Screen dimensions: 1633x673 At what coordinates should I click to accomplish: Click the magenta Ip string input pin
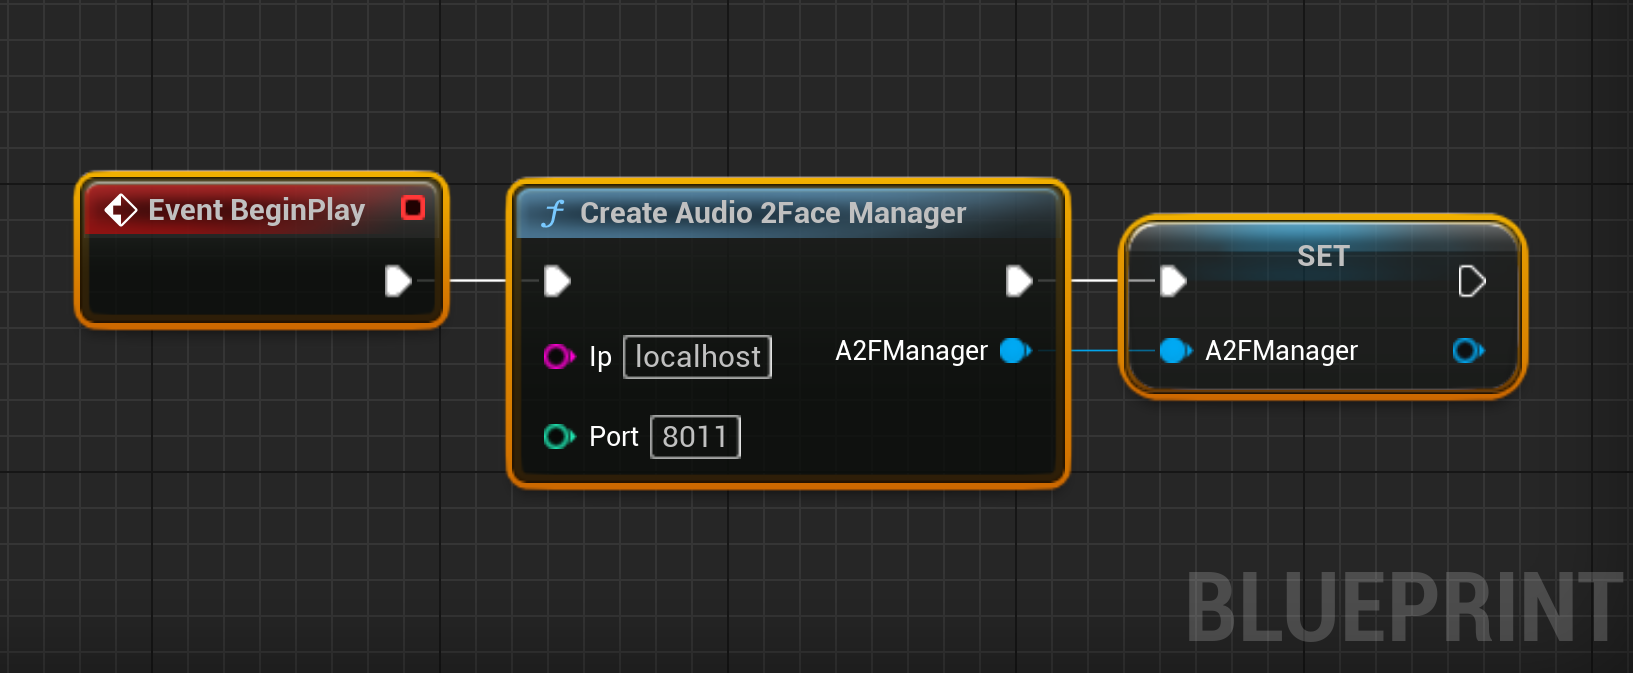pos(558,356)
